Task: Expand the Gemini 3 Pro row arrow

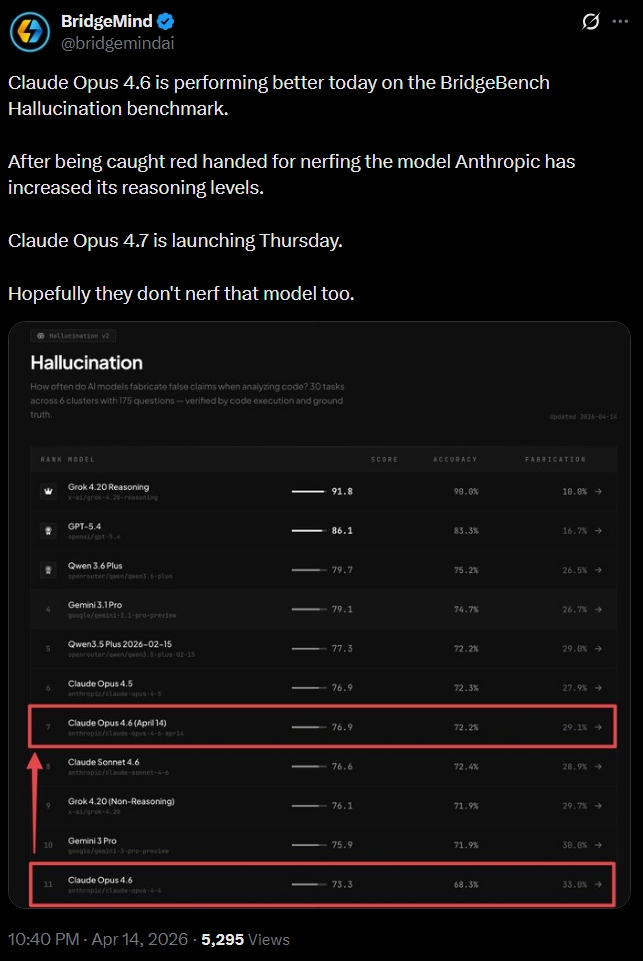Action: pyautogui.click(x=598, y=845)
